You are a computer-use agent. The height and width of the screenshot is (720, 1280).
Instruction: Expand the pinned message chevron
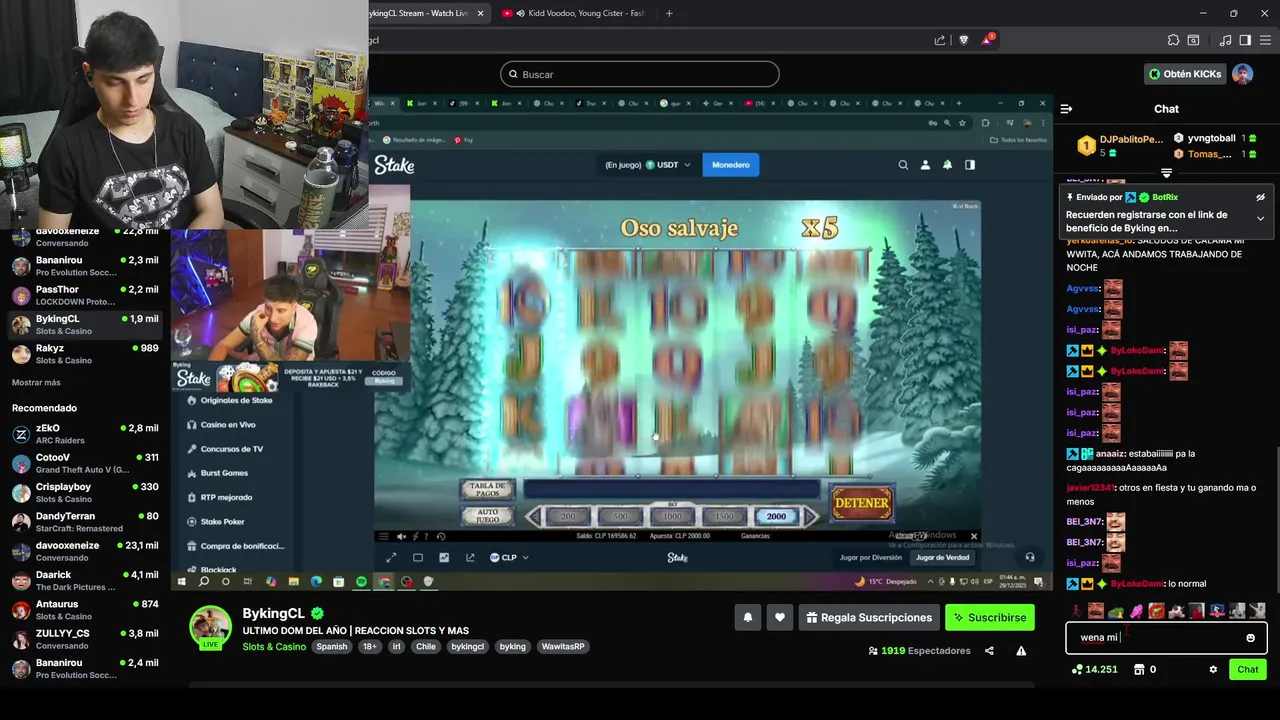[1260, 218]
